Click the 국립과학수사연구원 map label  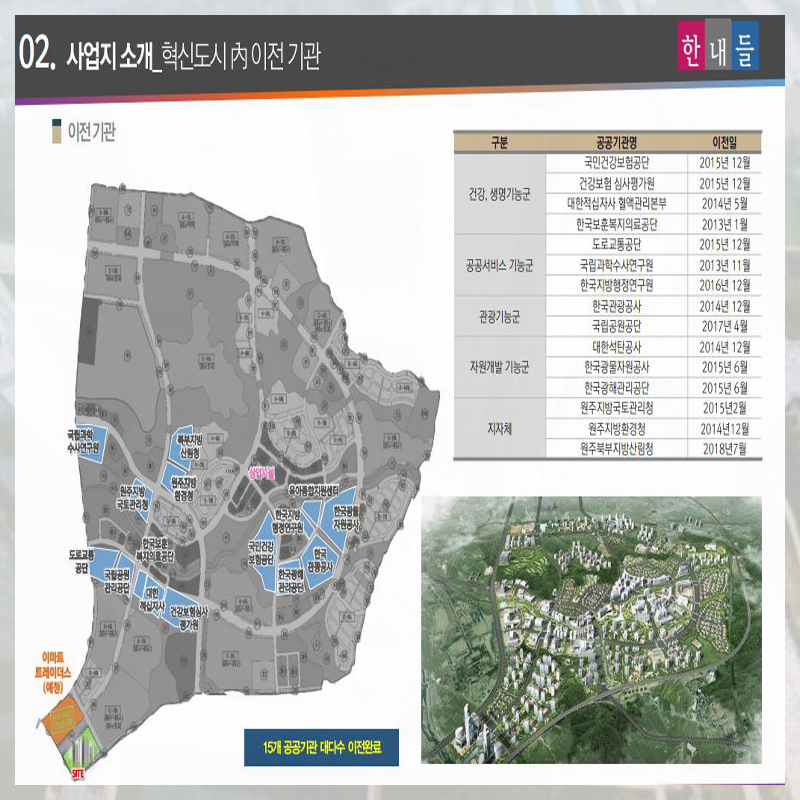[83, 442]
